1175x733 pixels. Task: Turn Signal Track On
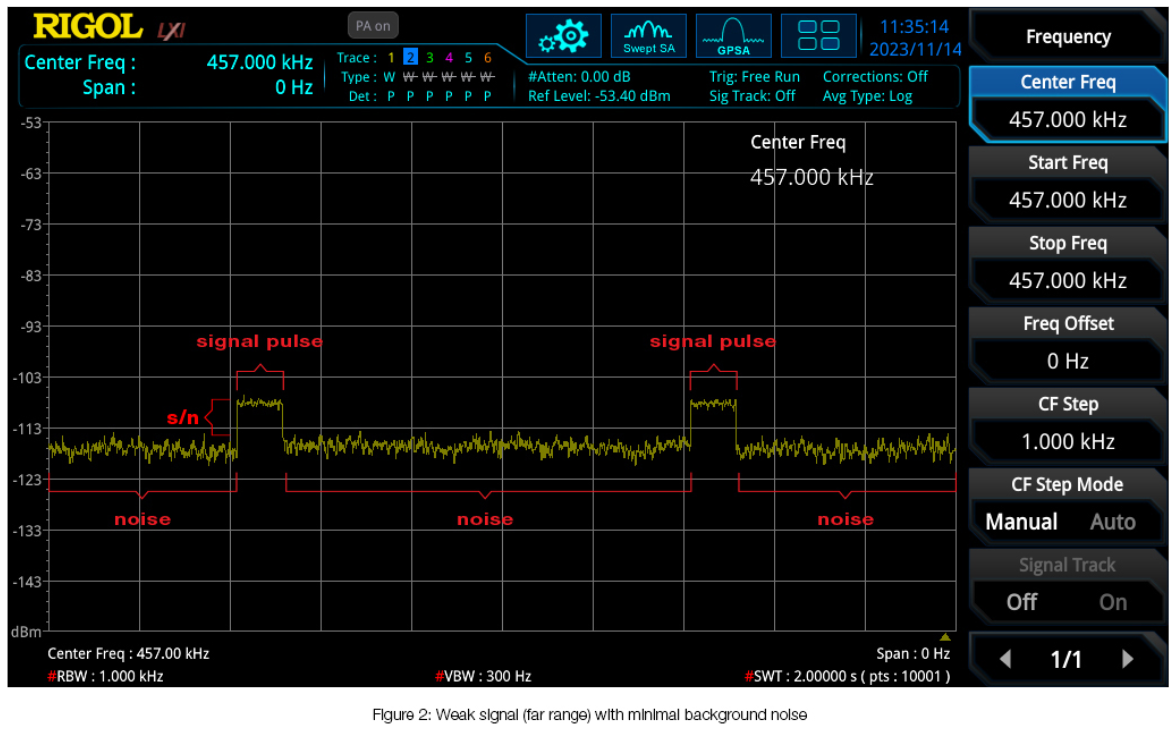coord(1112,602)
